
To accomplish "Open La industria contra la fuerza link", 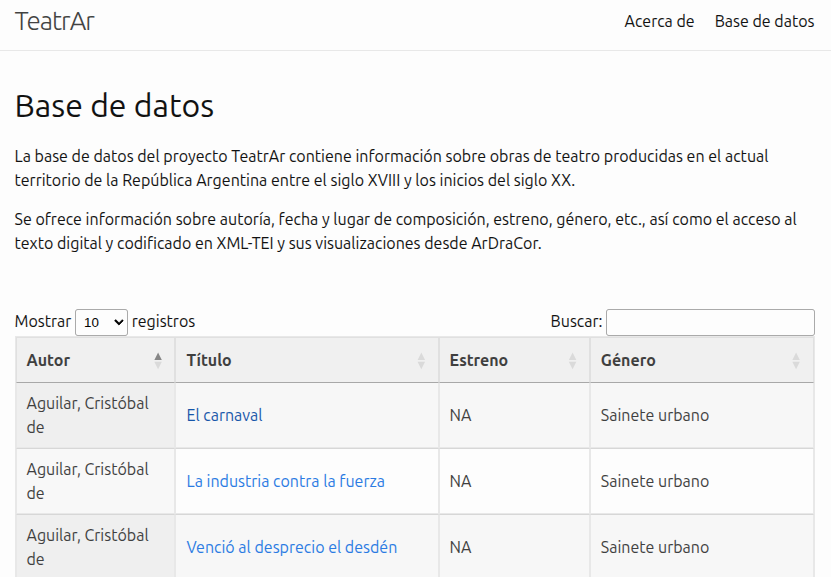I will coord(286,481).
